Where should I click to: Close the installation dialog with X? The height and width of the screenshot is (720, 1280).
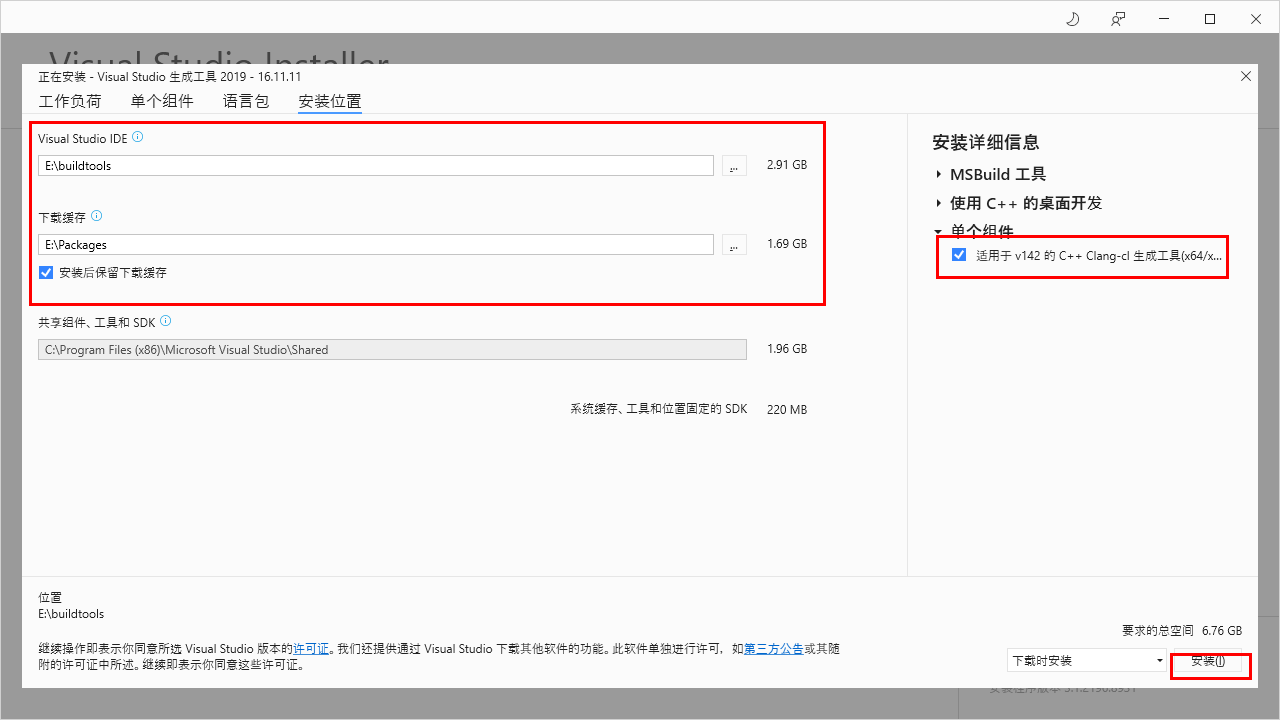[1246, 76]
